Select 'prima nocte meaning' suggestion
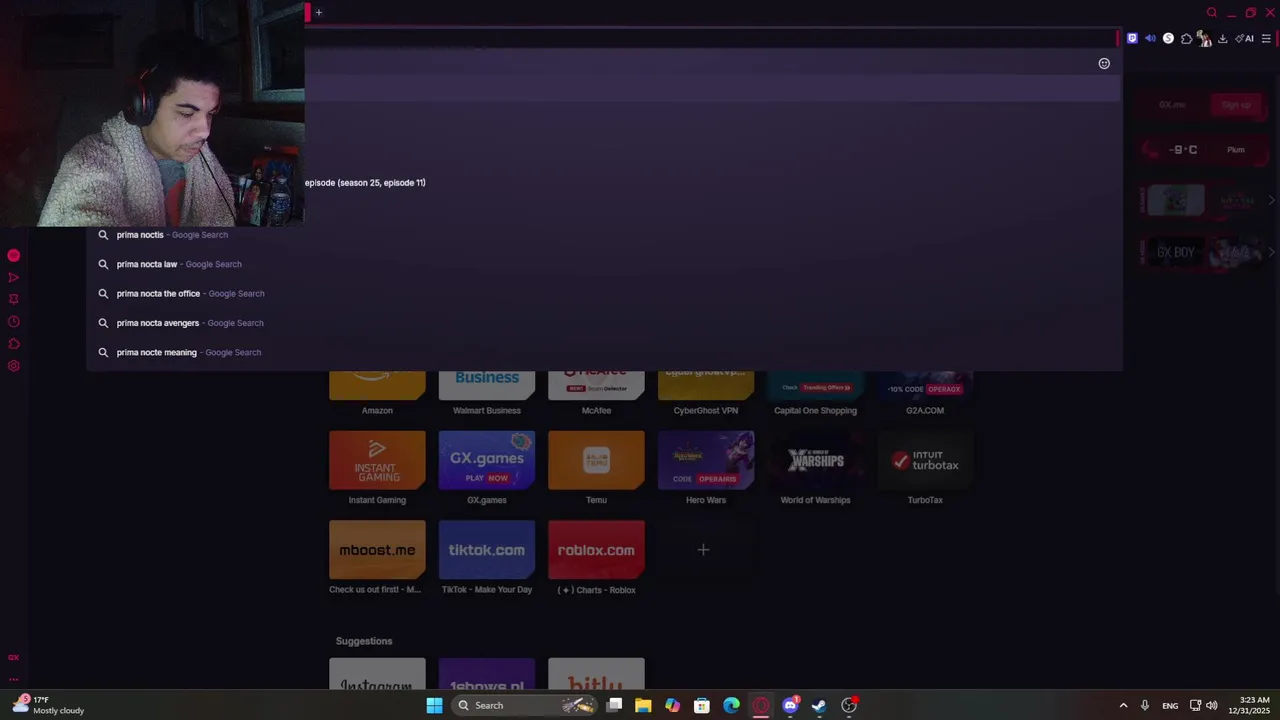1280x720 pixels. coord(604,352)
